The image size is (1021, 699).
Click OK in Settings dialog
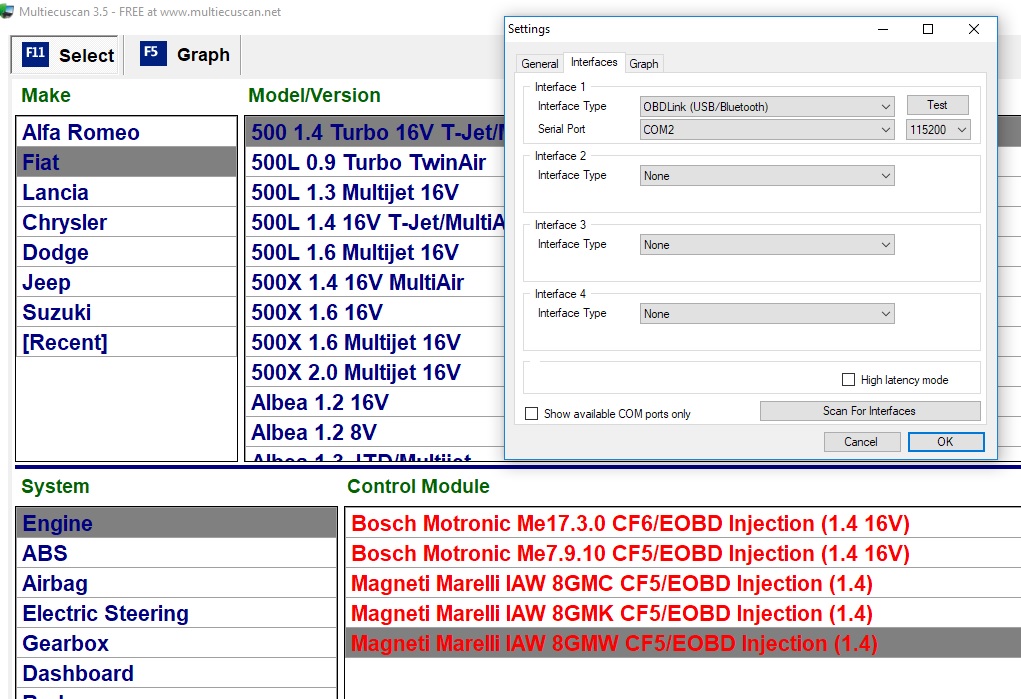pos(945,442)
